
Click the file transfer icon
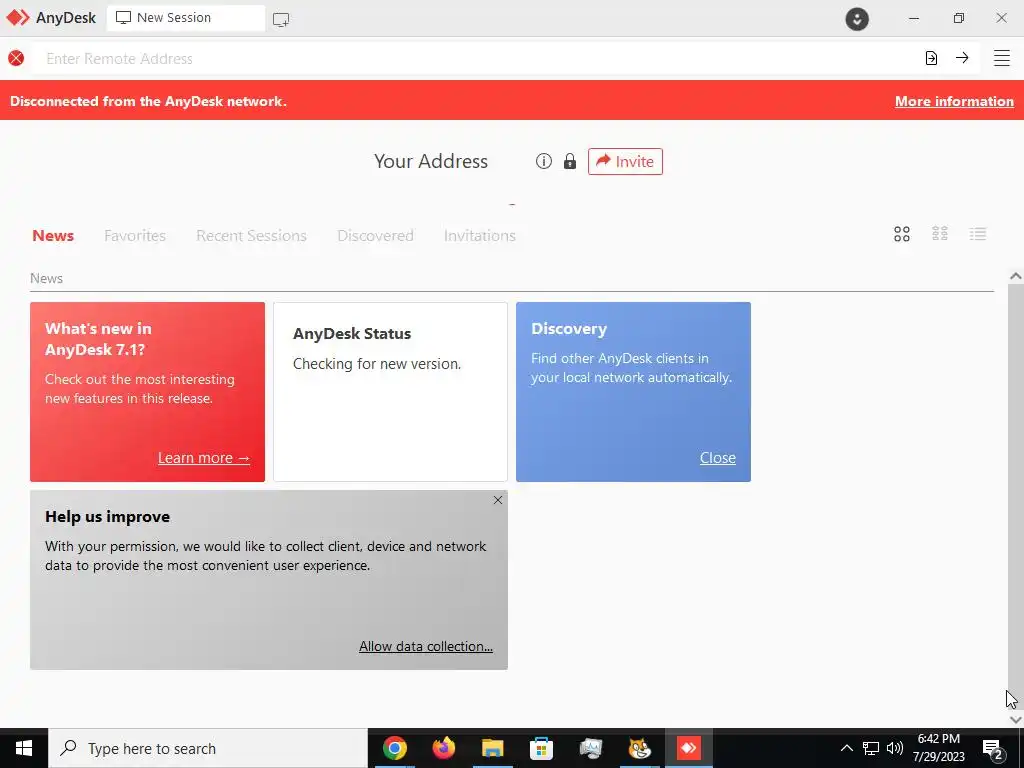point(931,58)
